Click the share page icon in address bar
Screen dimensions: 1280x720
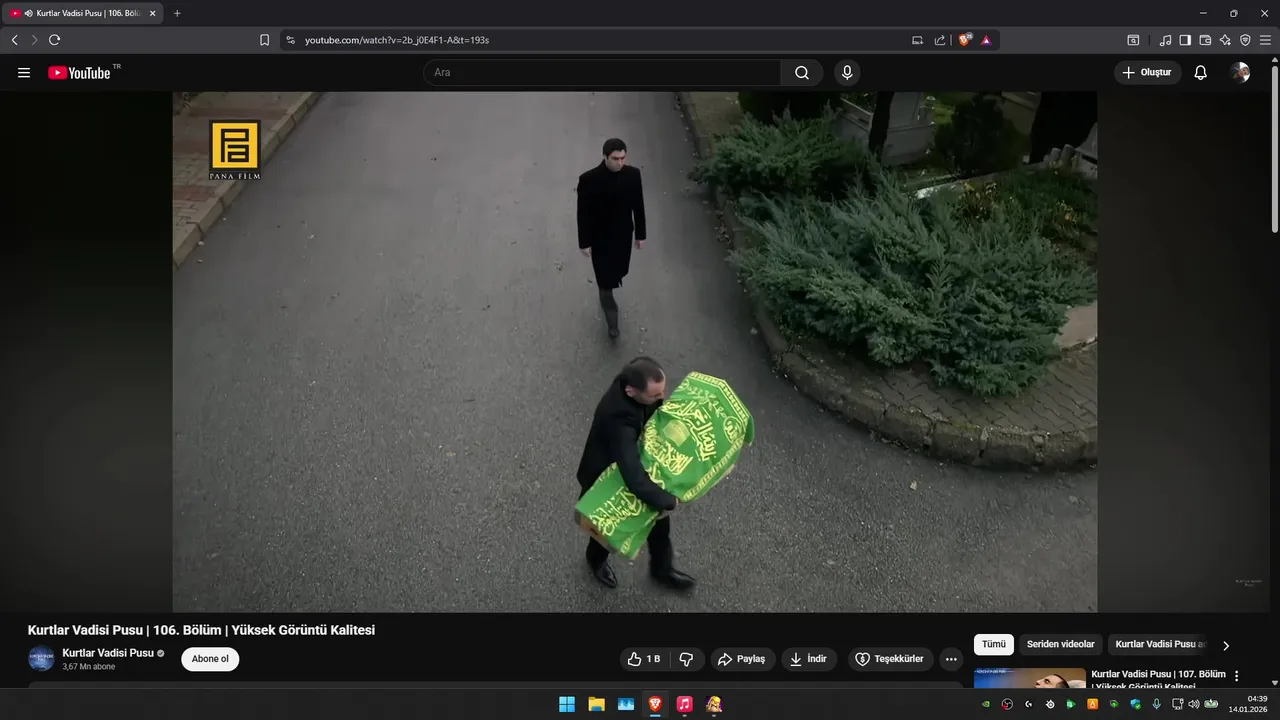940,40
